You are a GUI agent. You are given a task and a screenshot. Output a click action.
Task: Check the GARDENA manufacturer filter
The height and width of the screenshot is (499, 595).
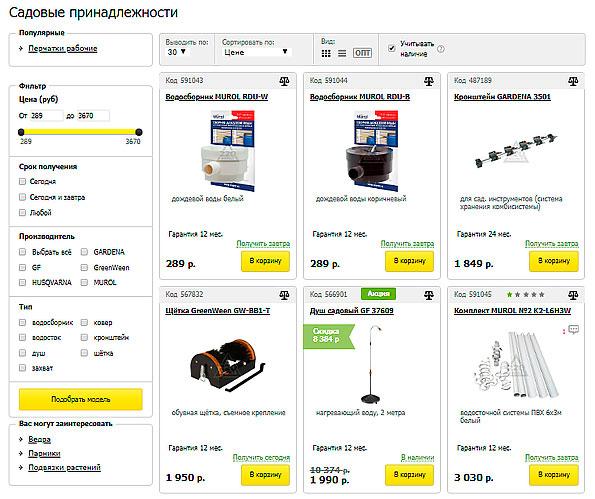pos(84,252)
